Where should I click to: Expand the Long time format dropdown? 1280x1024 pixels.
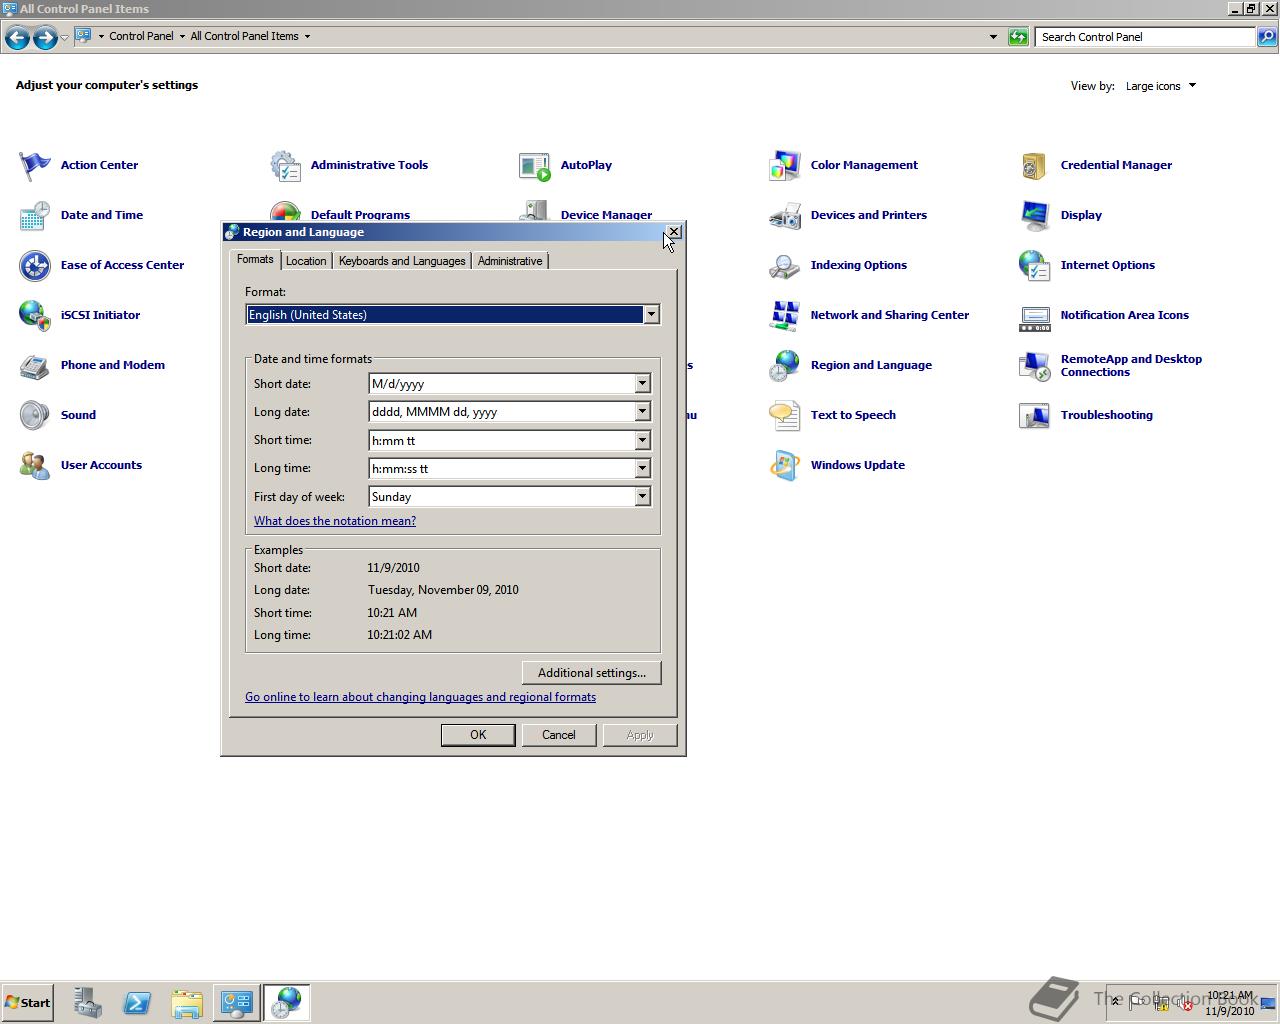click(643, 468)
